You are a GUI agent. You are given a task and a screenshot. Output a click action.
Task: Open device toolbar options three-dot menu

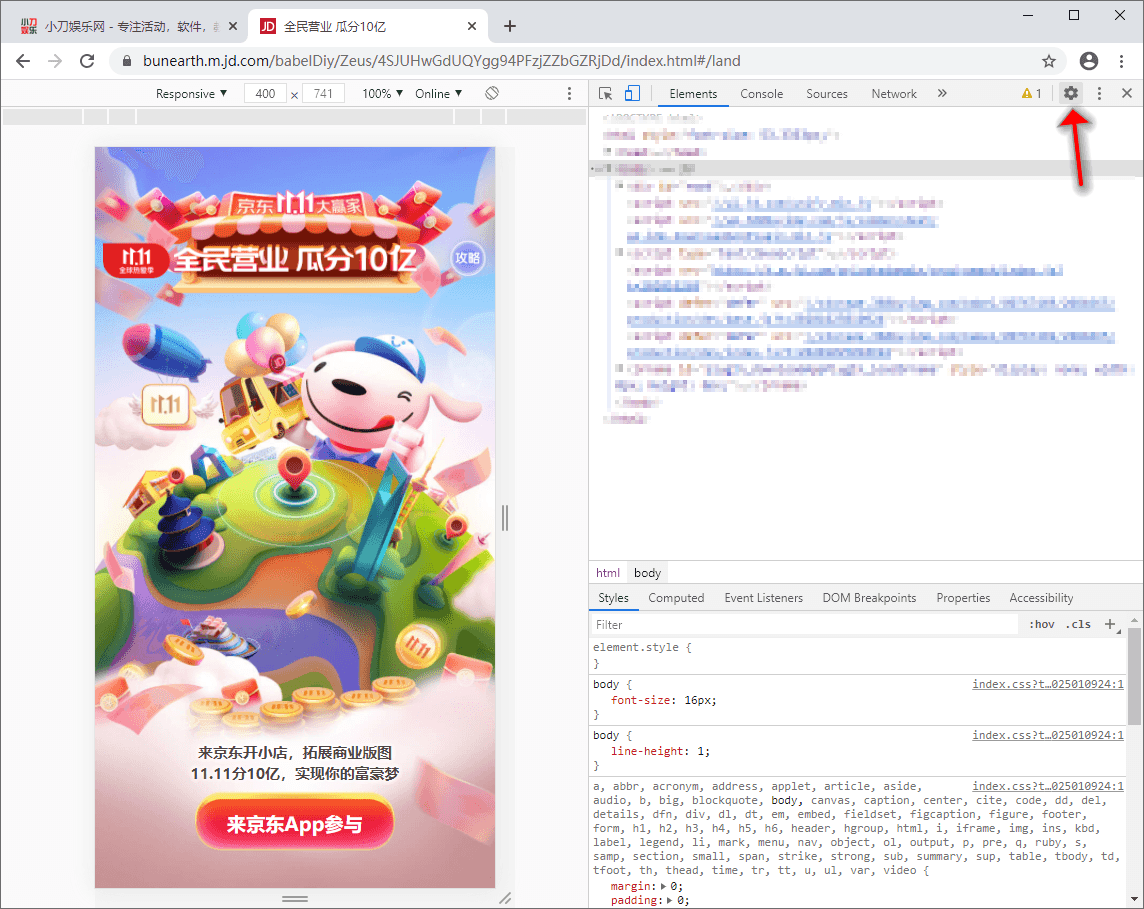pyautogui.click(x=568, y=93)
